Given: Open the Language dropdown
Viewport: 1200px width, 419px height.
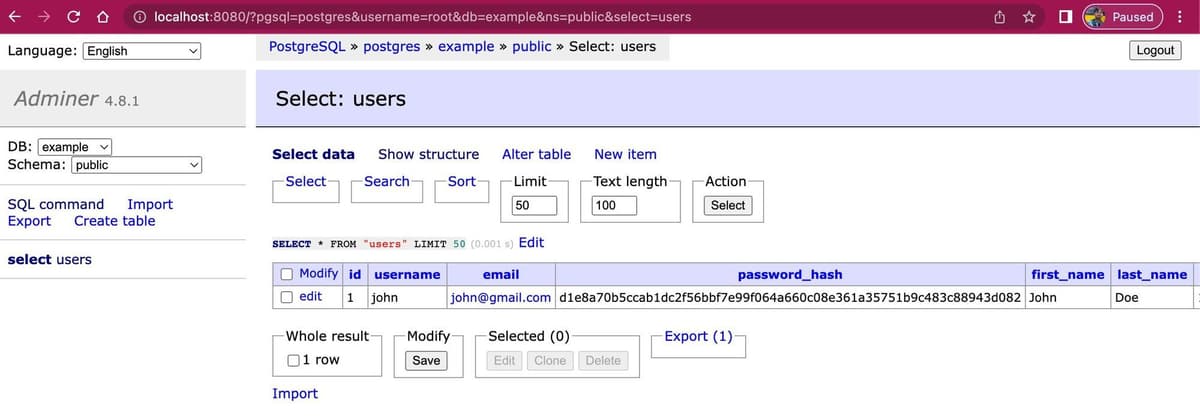Looking at the screenshot, I should [x=142, y=51].
